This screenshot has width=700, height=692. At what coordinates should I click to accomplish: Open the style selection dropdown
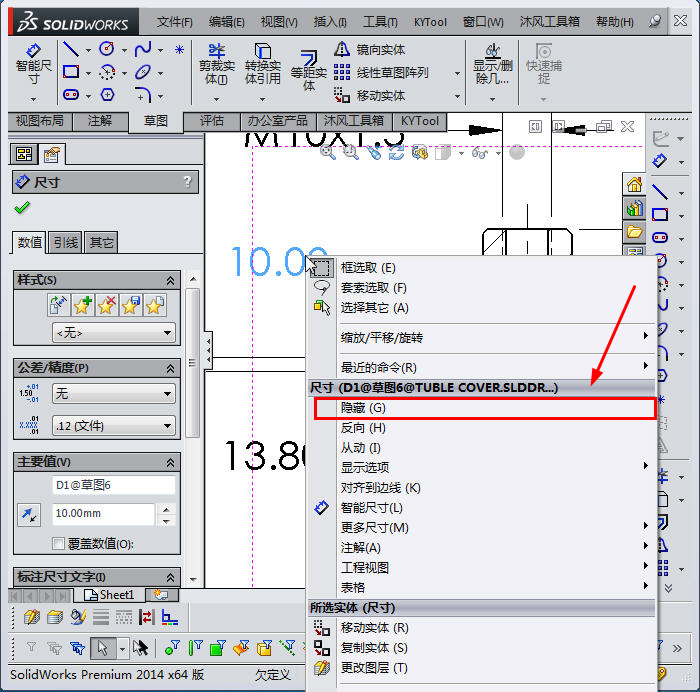pos(114,333)
